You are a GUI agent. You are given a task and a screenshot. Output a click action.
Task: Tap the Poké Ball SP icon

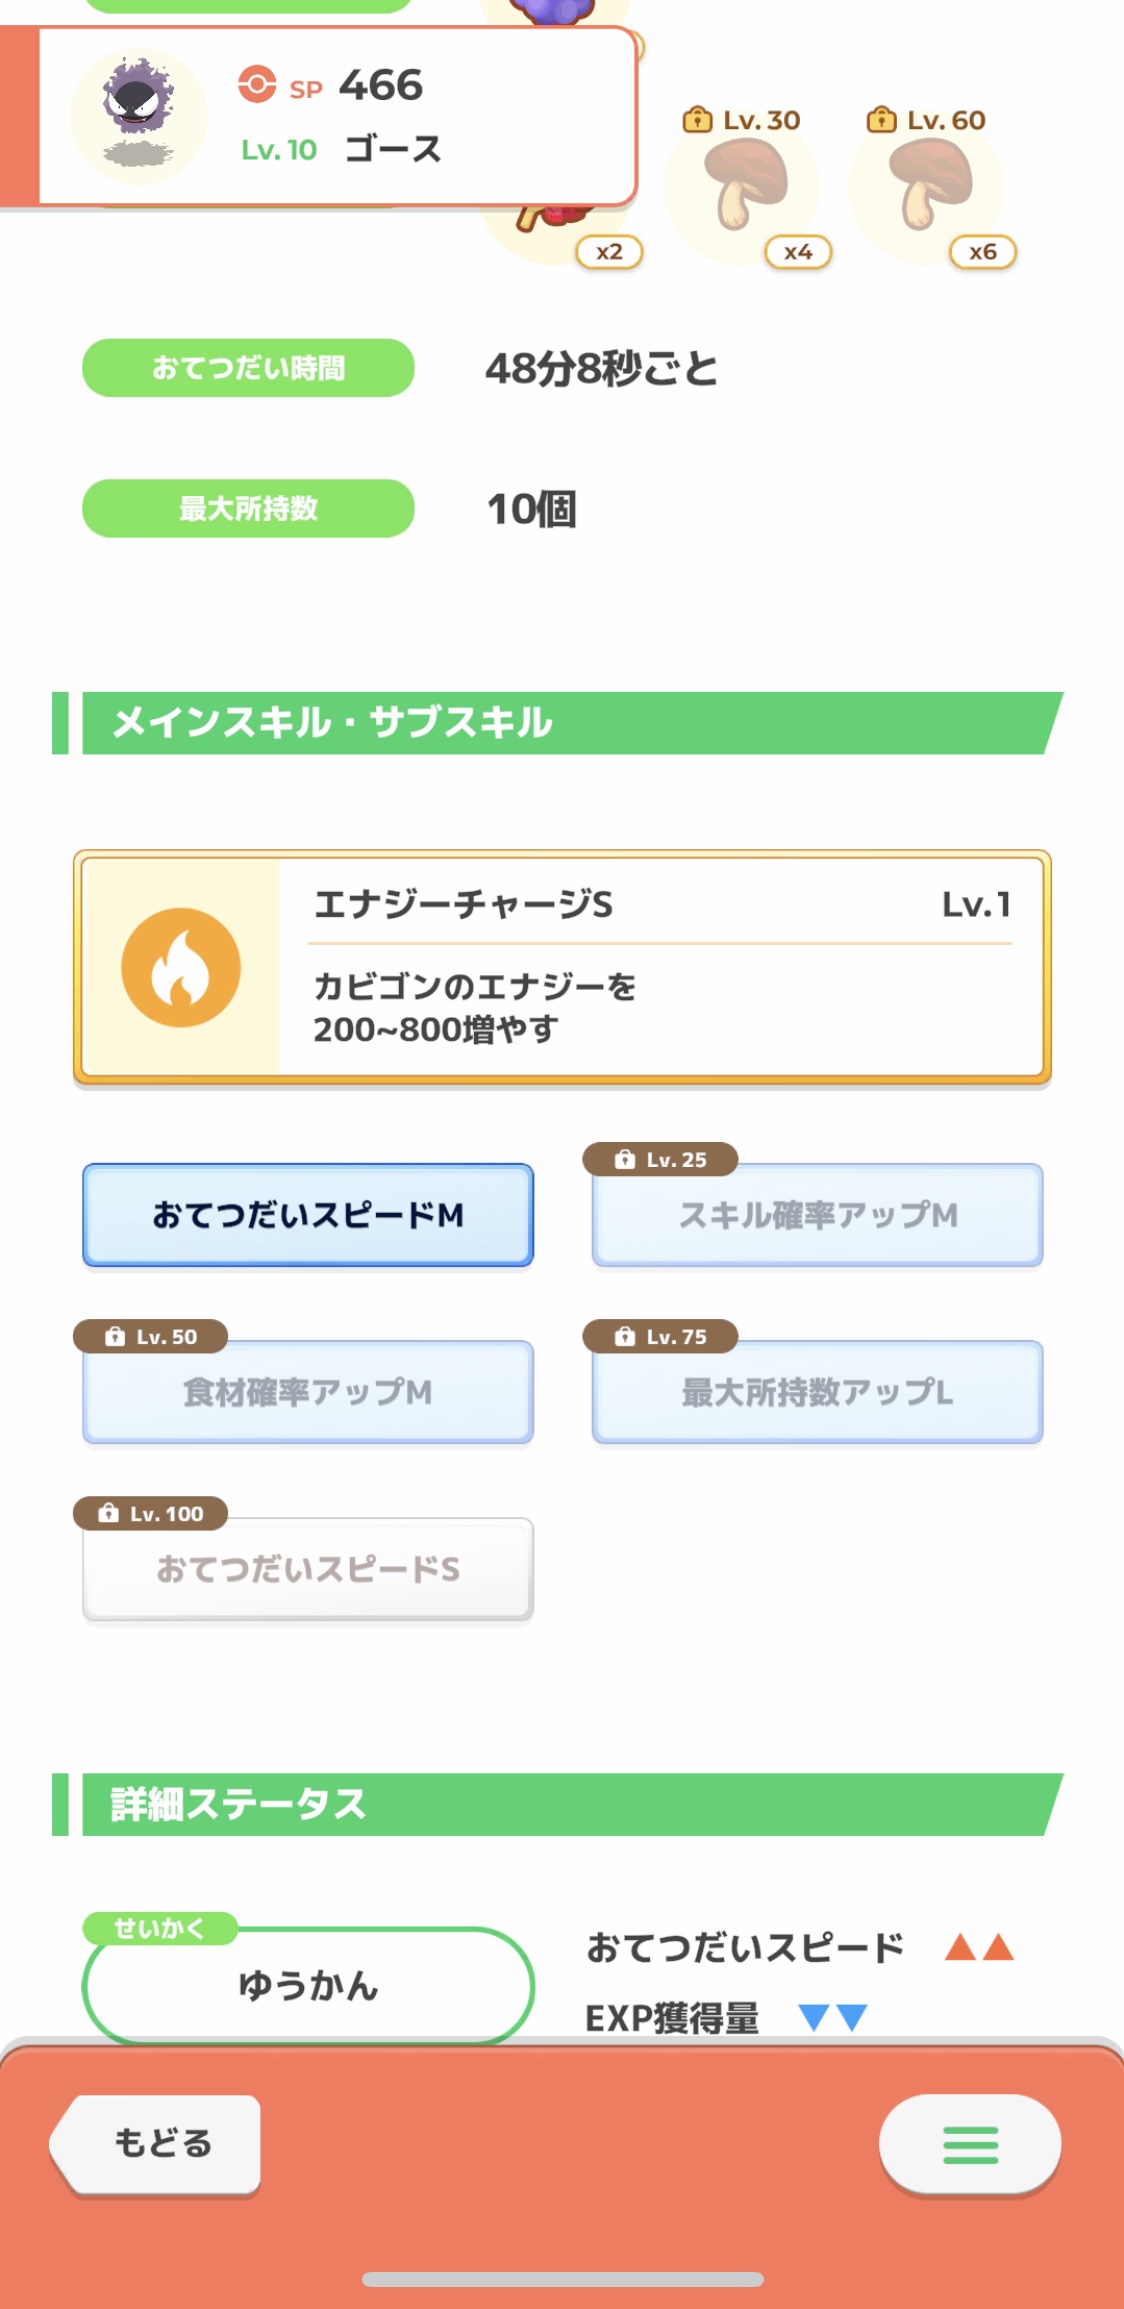point(257,85)
